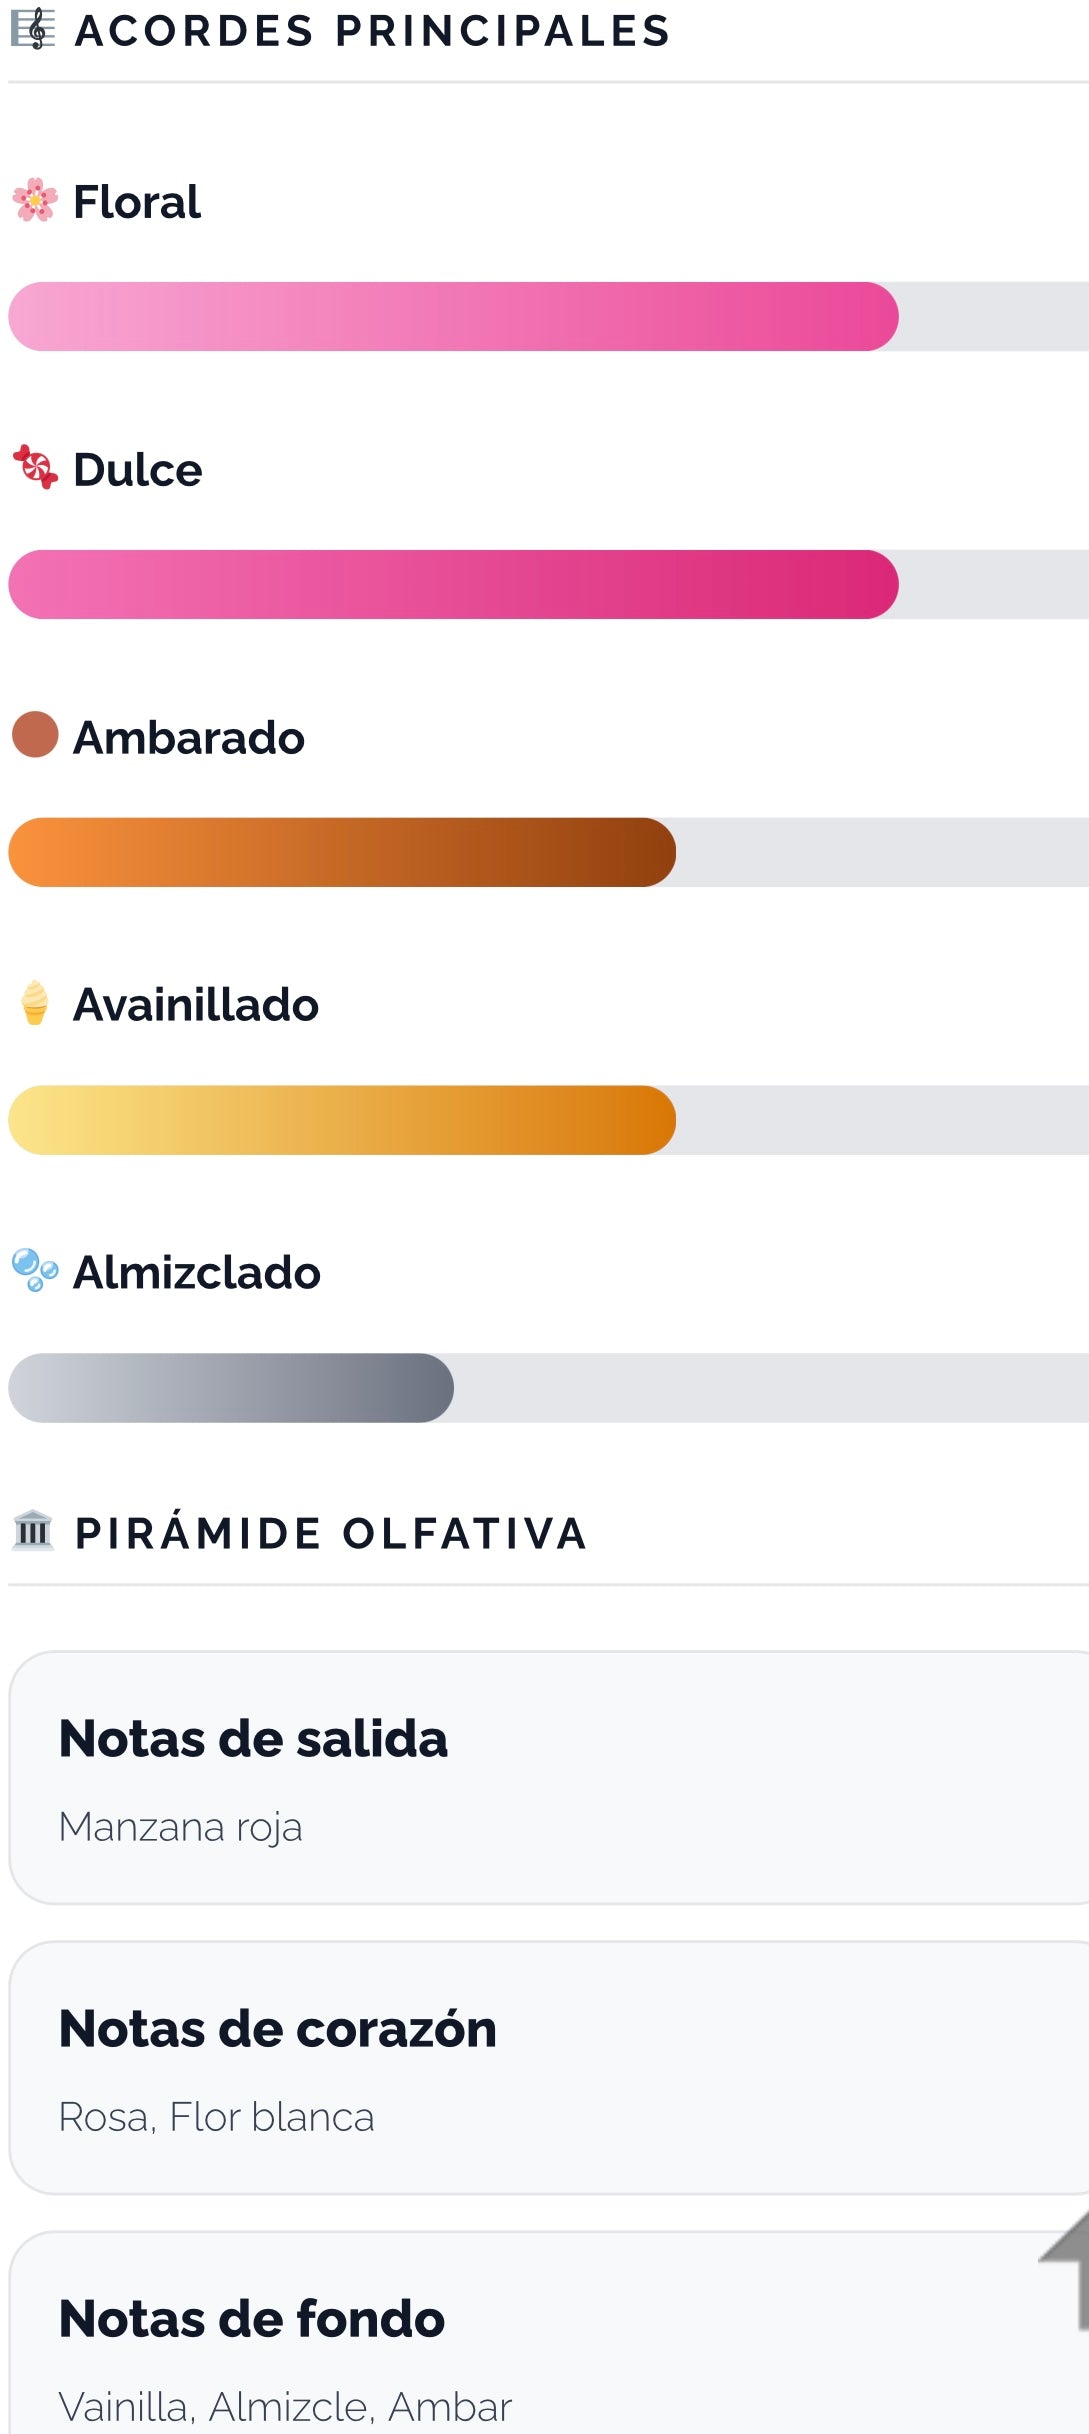
Task: Tap the building icon beside Pirámide Olfativa
Action: (x=33, y=1531)
